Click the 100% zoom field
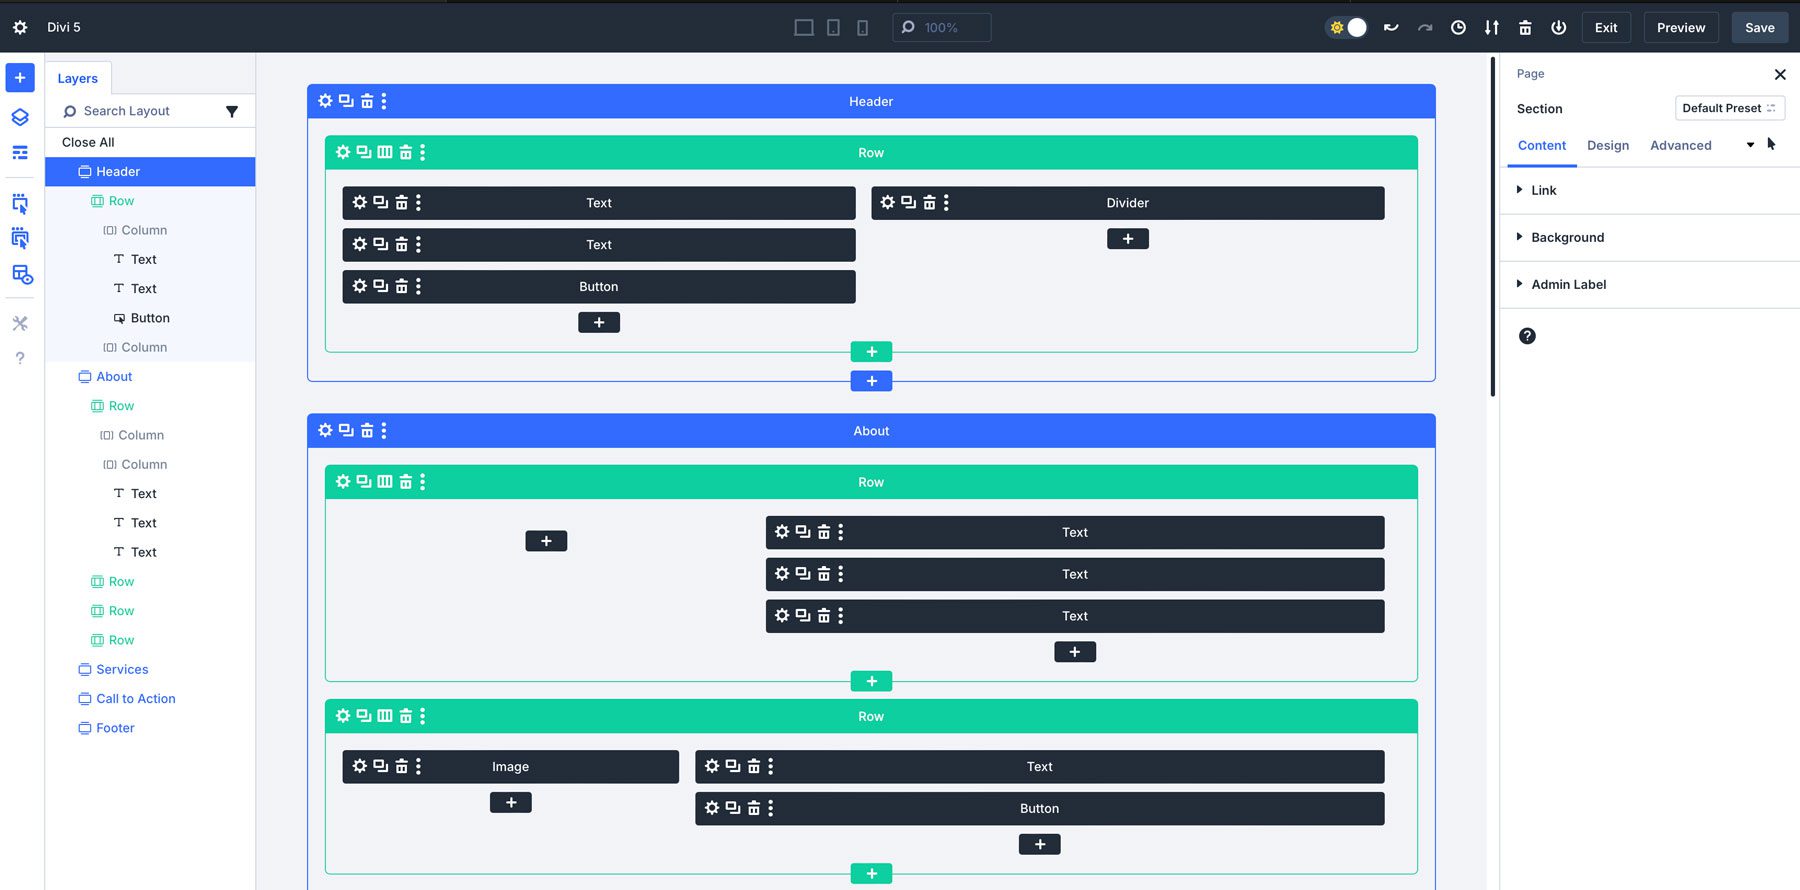The height and width of the screenshot is (890, 1800). click(941, 27)
